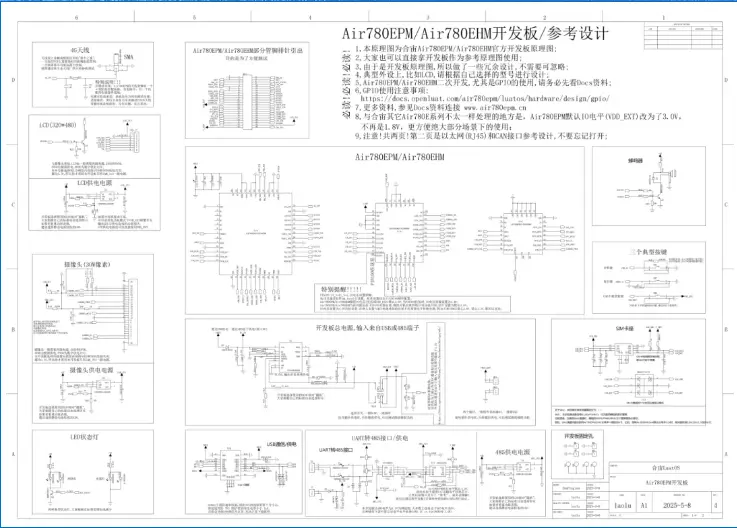Select 'Air780EPM开发板' in the title block
Viewport: 737px width, 528px height.
tap(666, 482)
